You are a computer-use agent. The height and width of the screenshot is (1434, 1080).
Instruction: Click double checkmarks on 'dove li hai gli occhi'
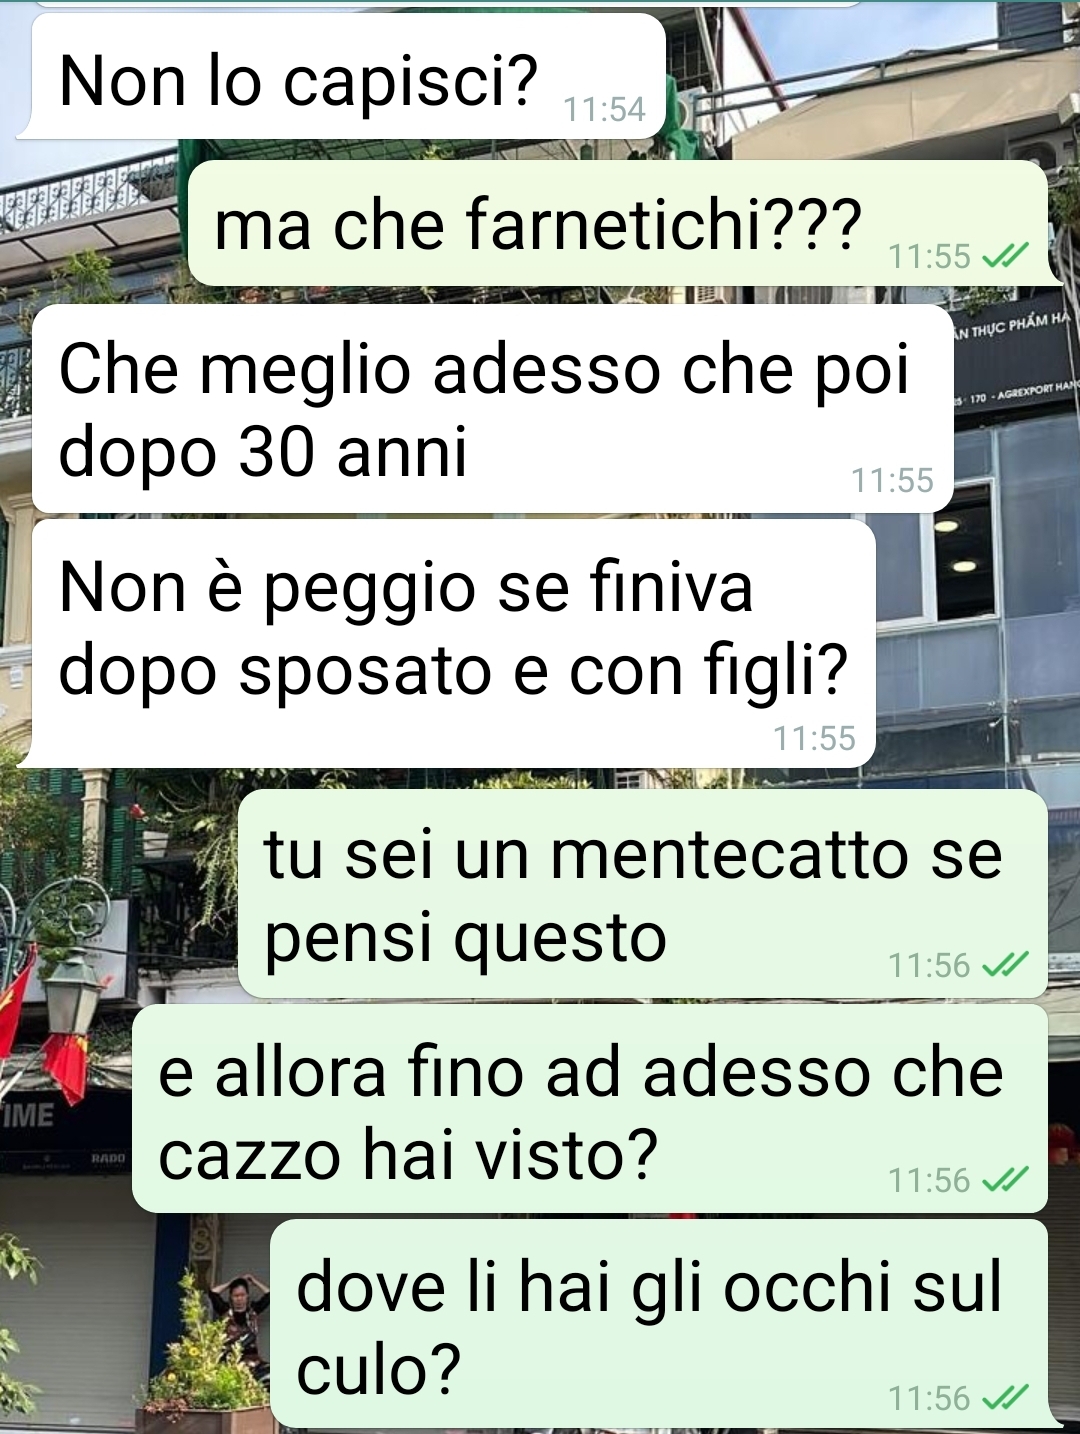click(1005, 1397)
